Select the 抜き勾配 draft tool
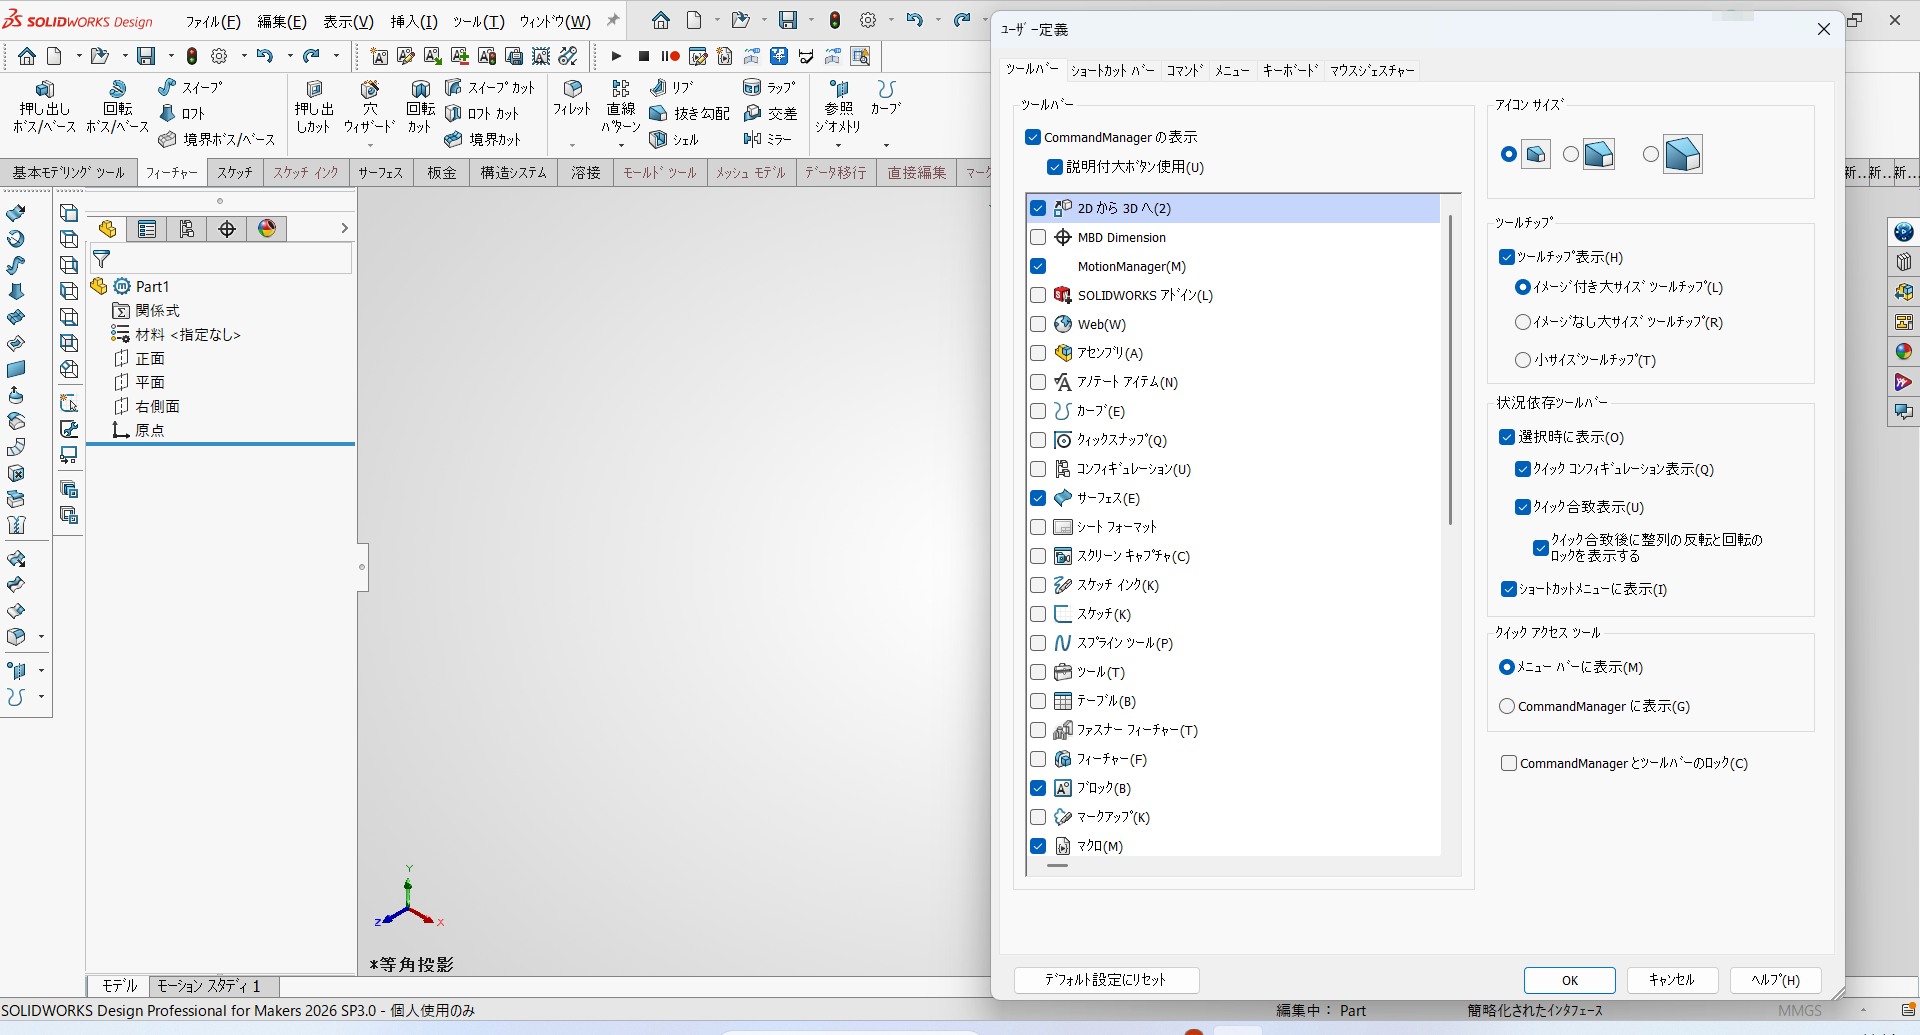1920x1035 pixels. pos(689,114)
